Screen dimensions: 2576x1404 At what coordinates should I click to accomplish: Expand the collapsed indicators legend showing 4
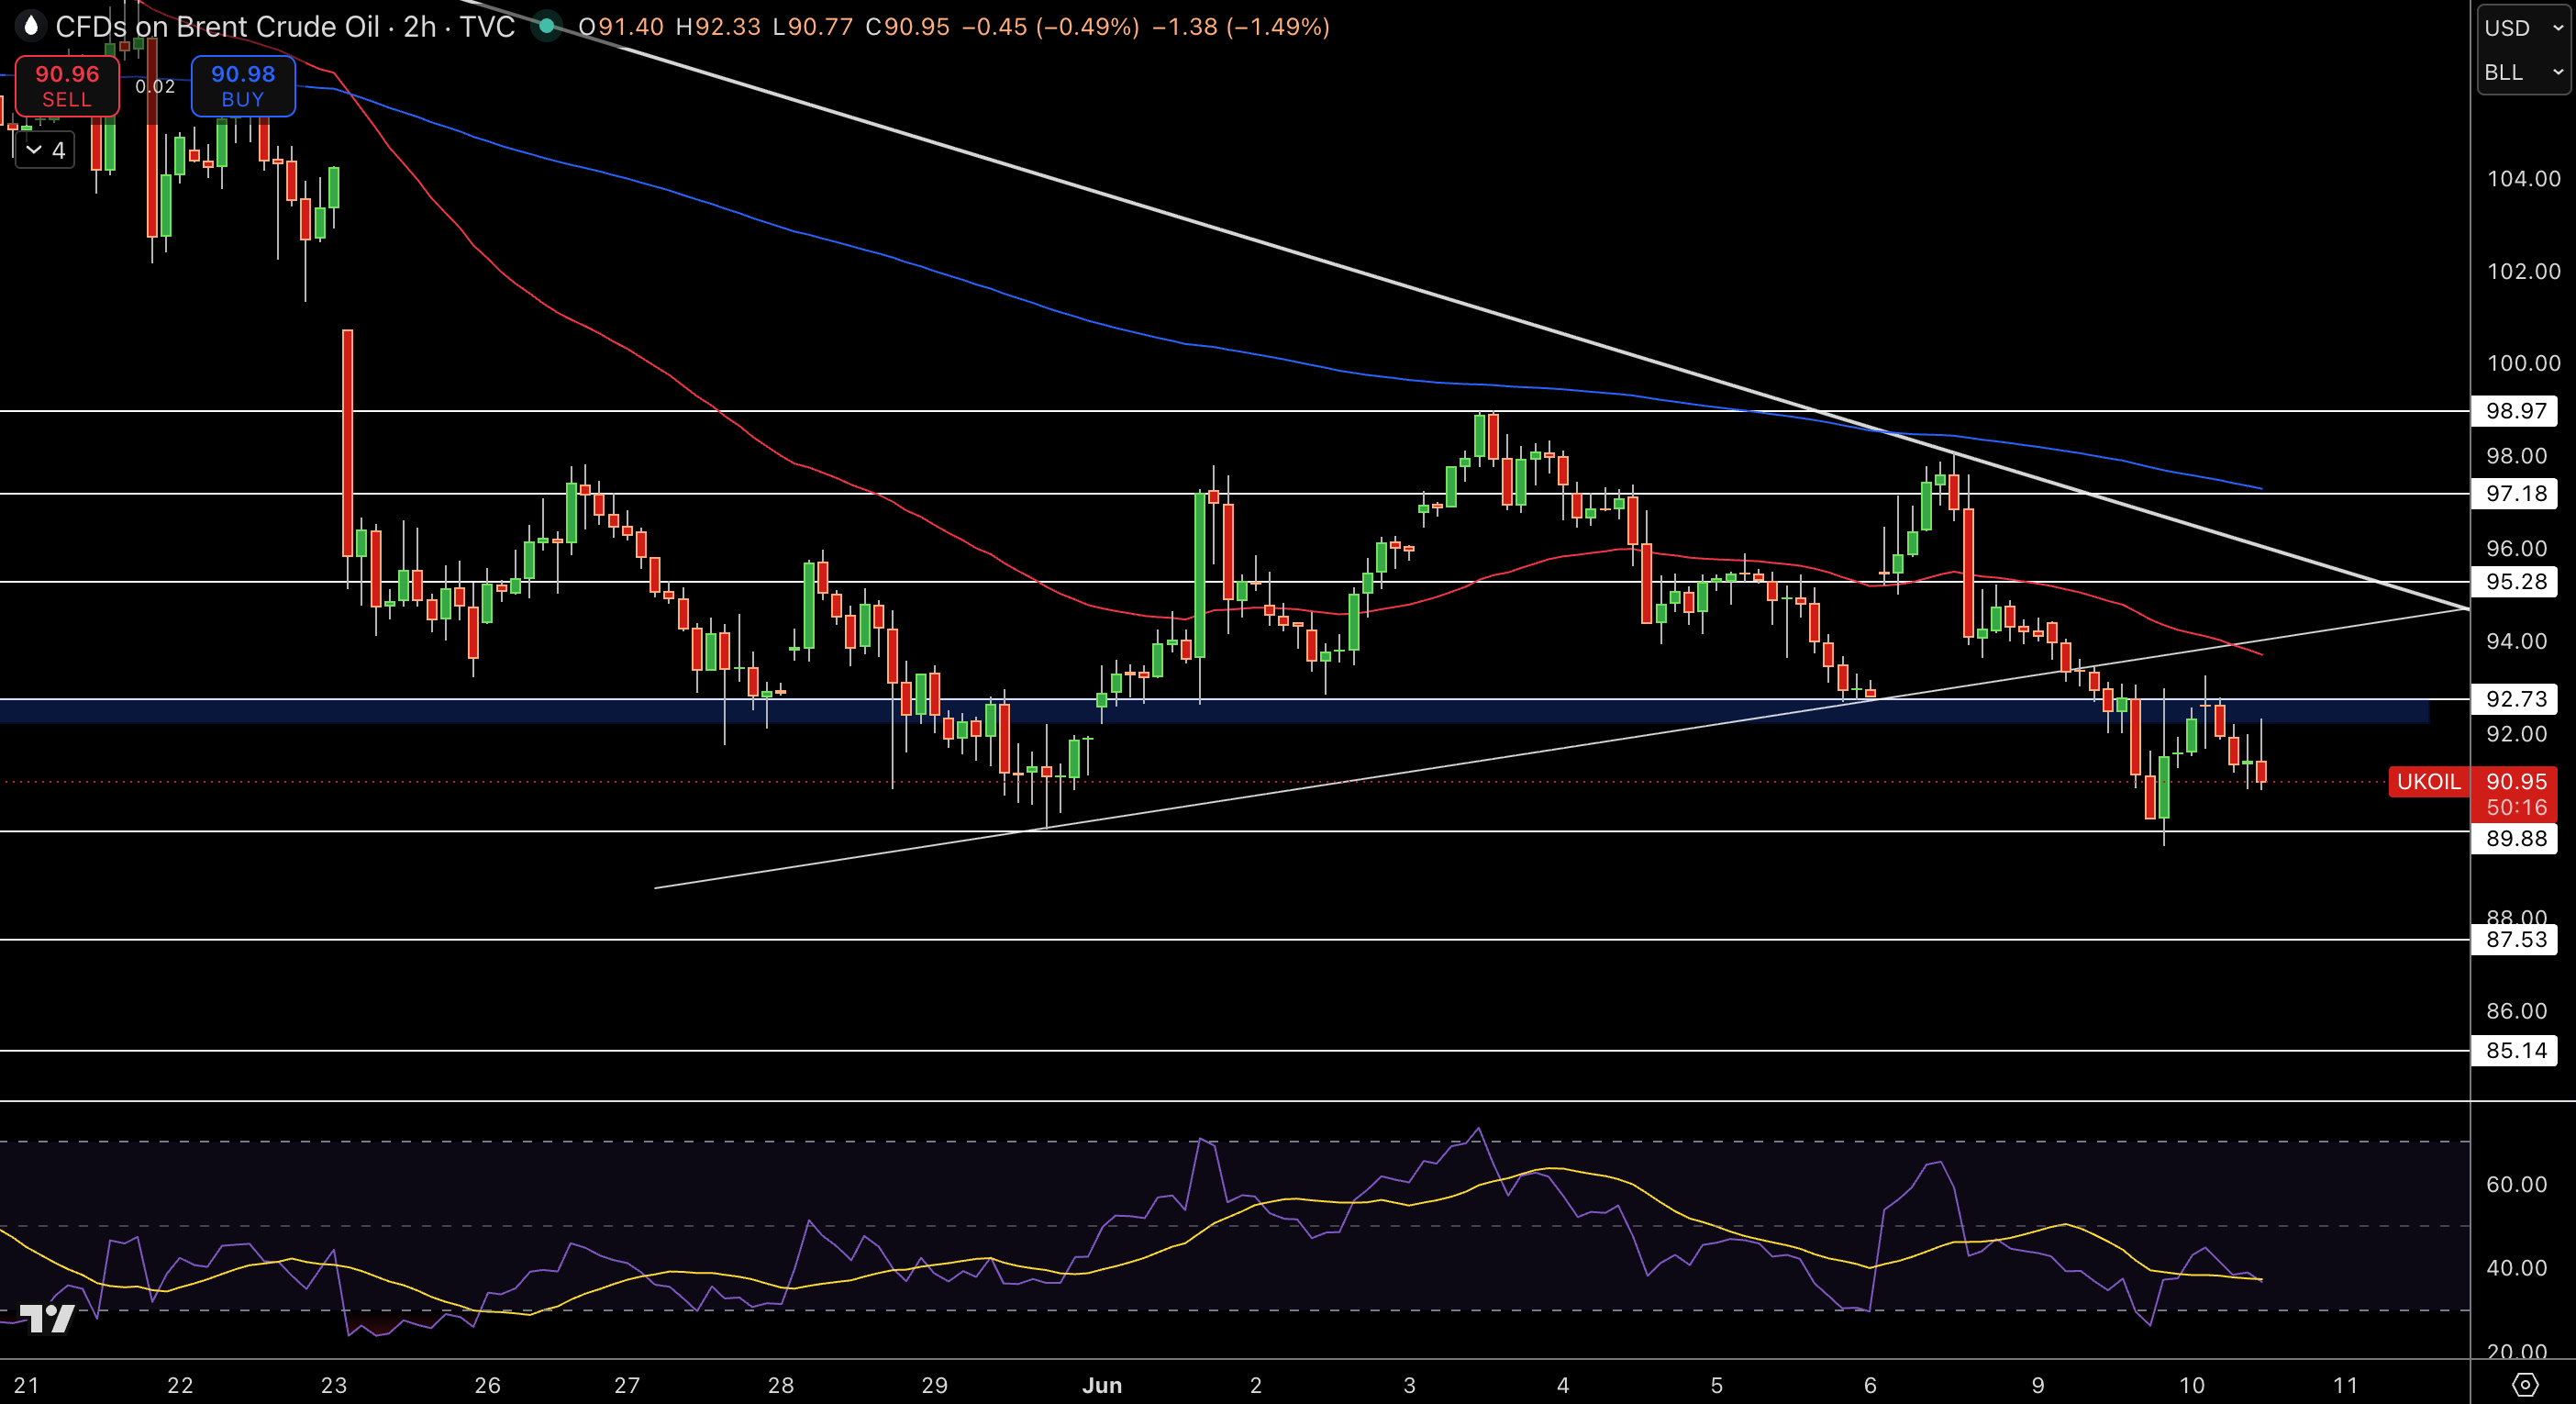[45, 150]
